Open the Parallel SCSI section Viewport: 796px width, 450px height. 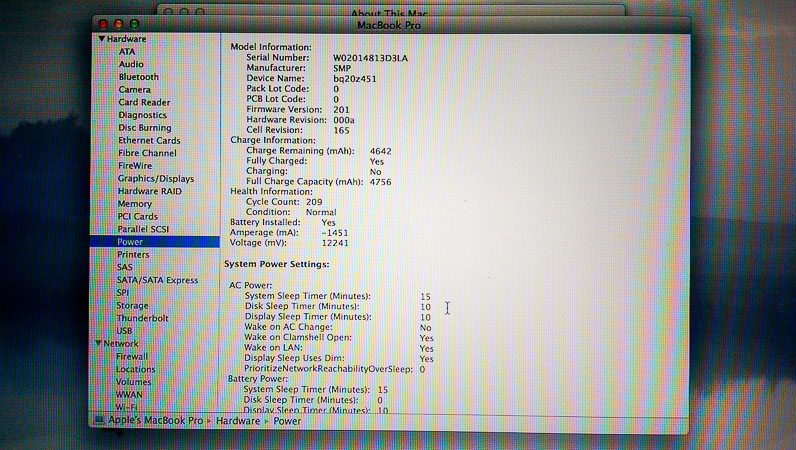pyautogui.click(x=143, y=229)
